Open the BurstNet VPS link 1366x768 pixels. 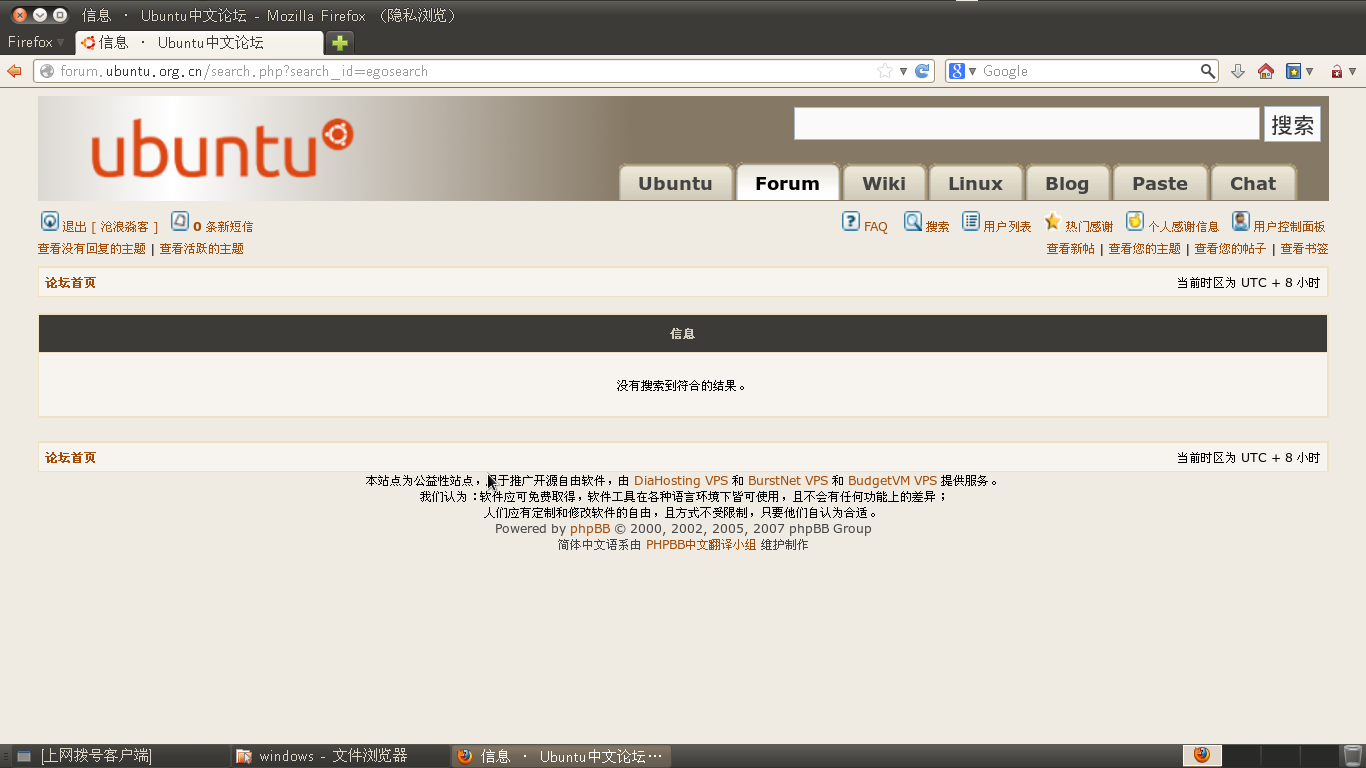(x=788, y=481)
